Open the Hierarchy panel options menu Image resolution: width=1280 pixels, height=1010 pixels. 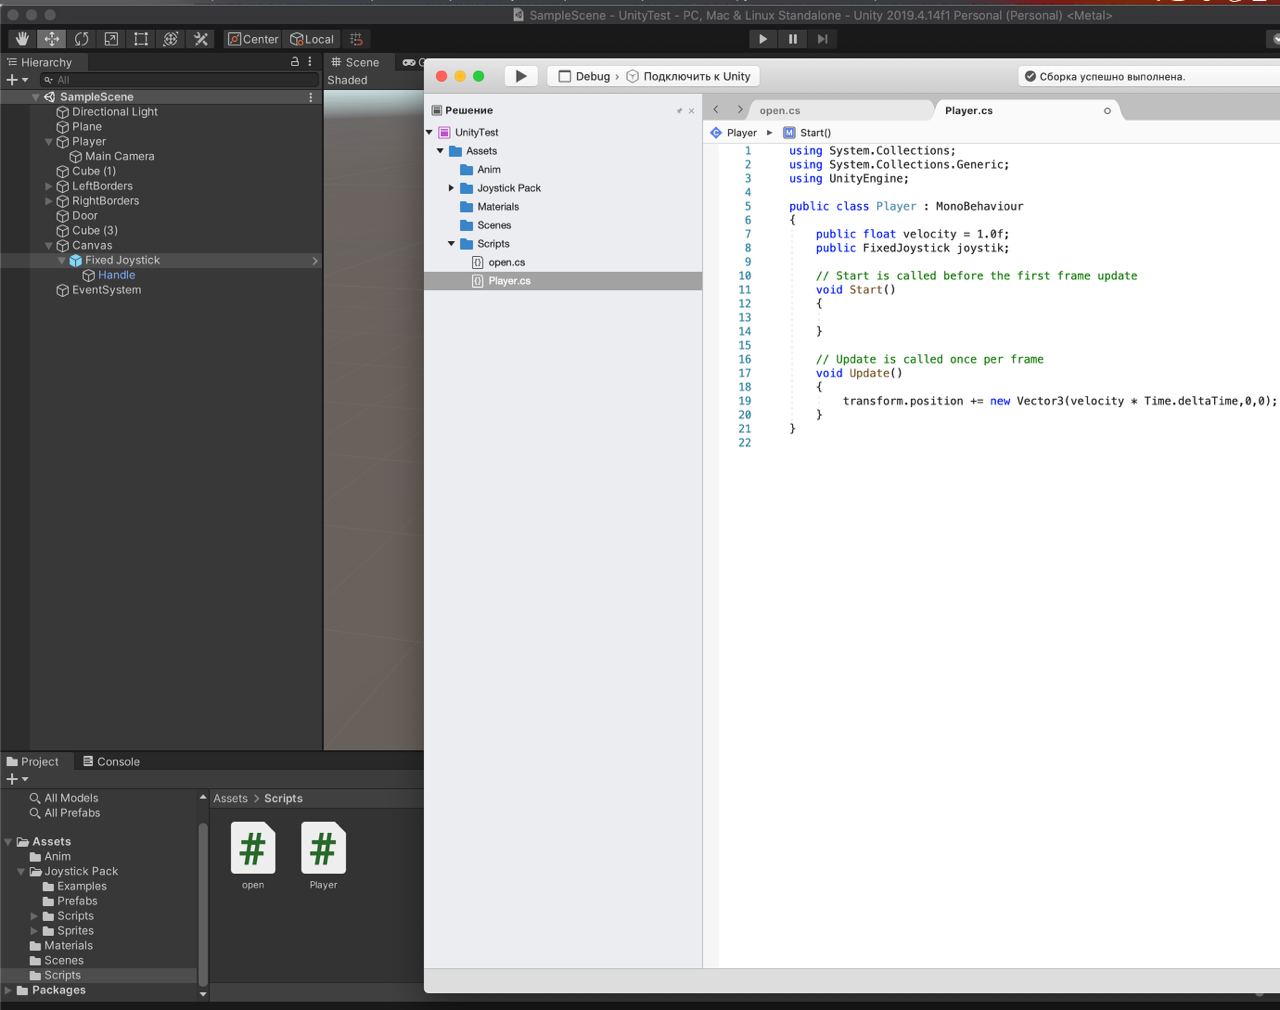(310, 62)
